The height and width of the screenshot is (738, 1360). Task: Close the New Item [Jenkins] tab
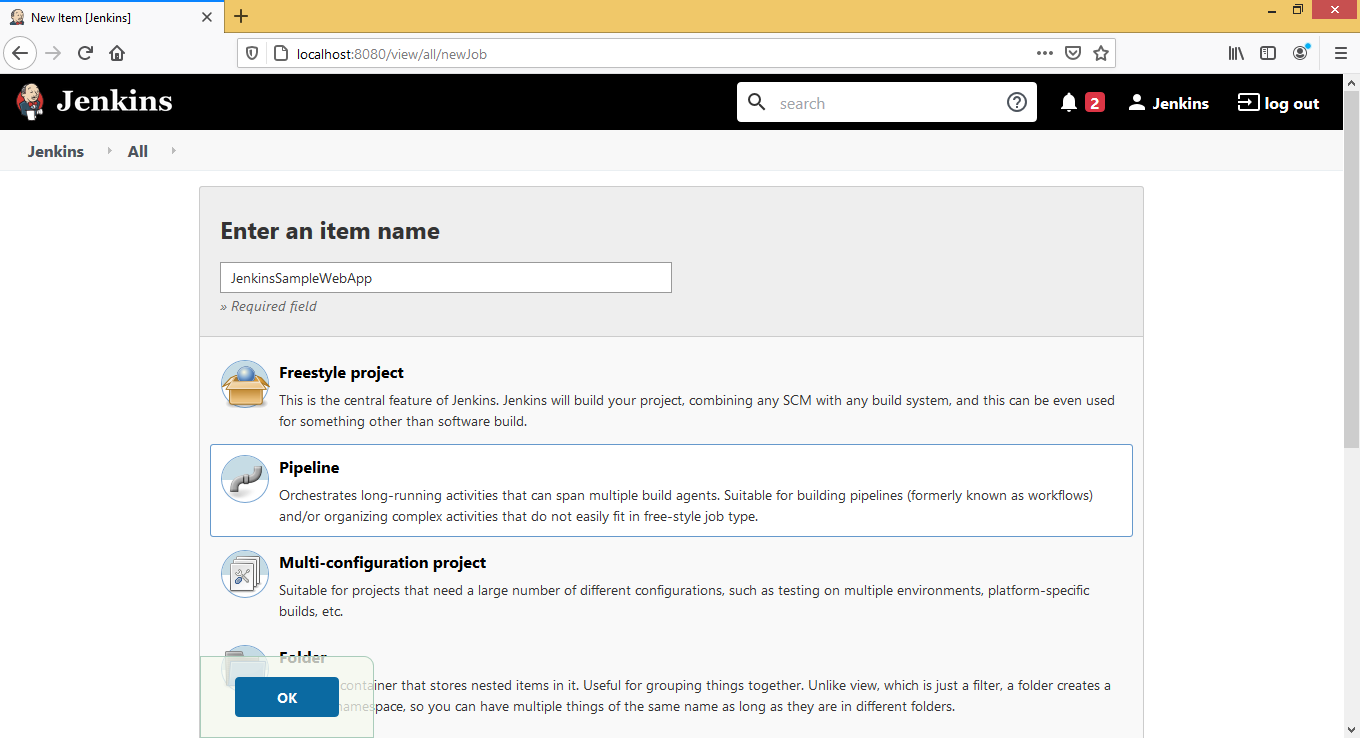(209, 17)
